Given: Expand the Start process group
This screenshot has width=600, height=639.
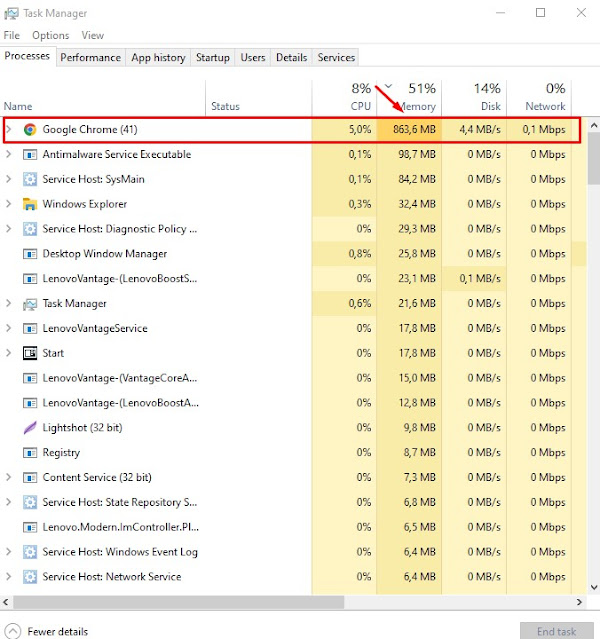Looking at the screenshot, I should [9, 353].
